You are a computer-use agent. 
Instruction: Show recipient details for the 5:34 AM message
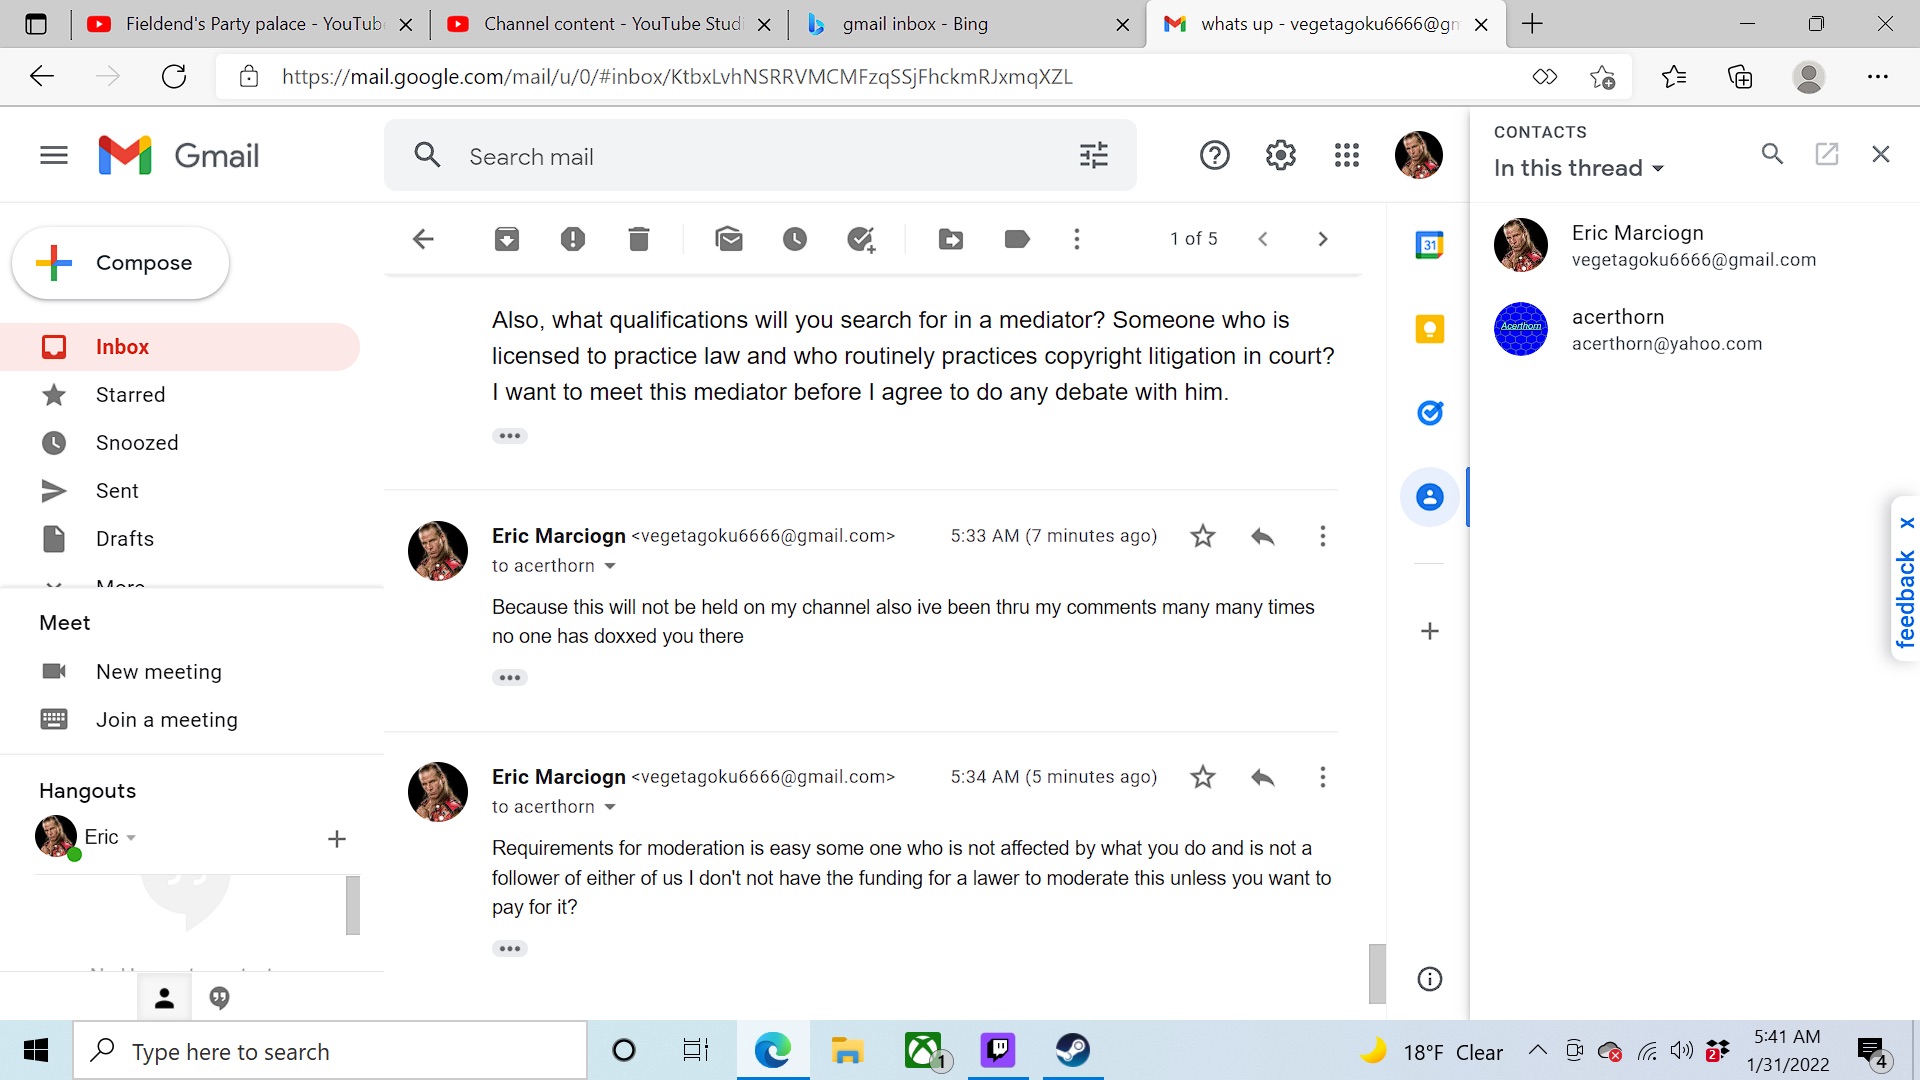pyautogui.click(x=610, y=807)
